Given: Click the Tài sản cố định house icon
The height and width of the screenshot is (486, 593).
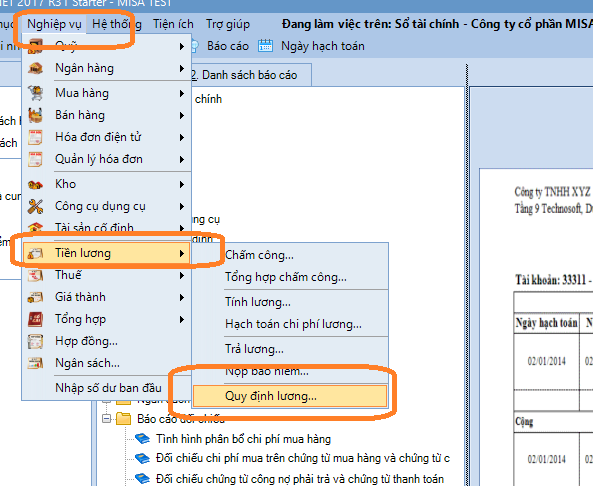Looking at the screenshot, I should (x=35, y=228).
